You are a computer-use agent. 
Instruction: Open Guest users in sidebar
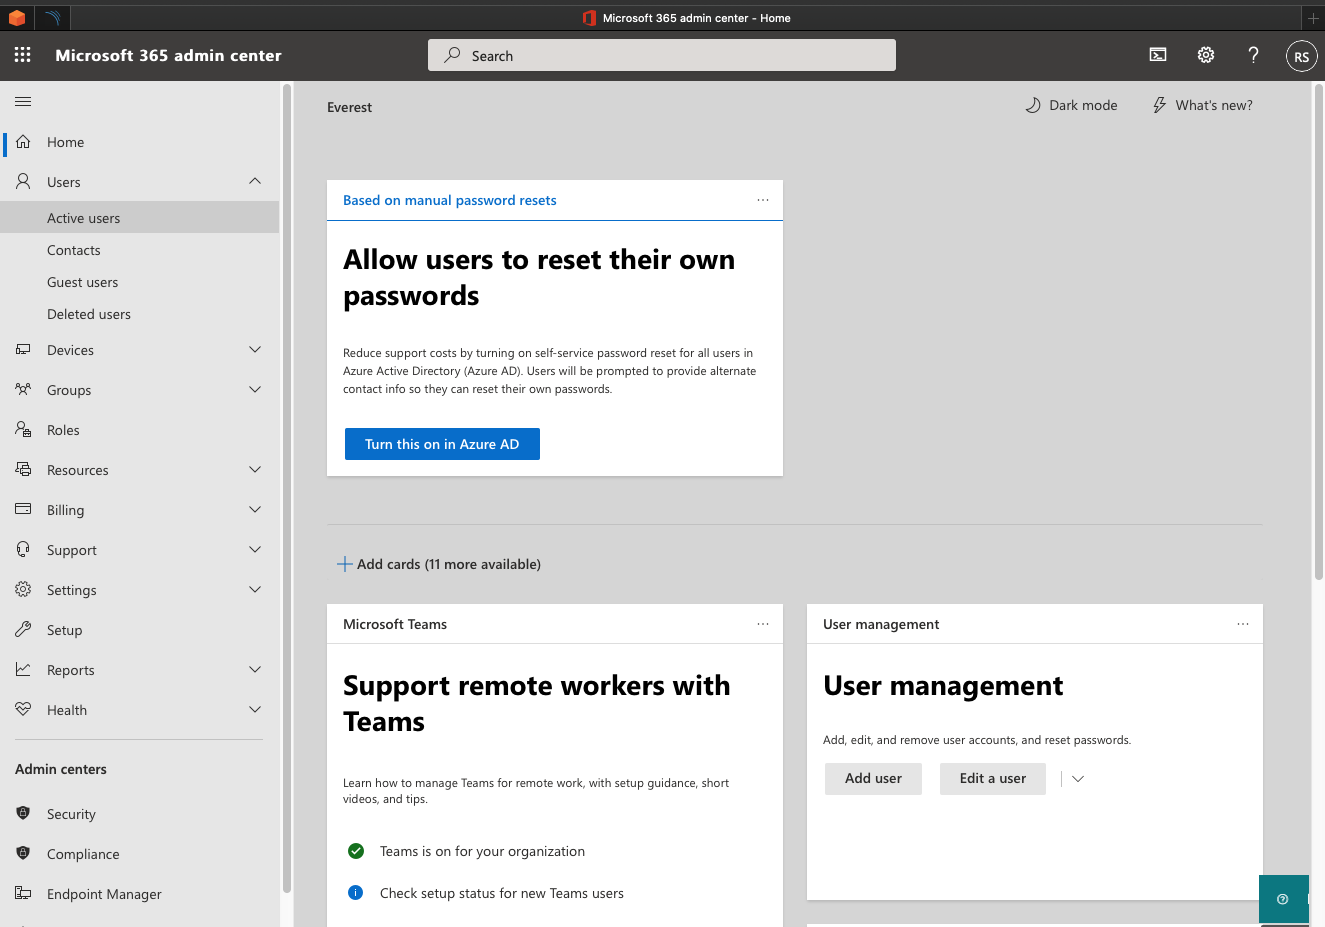tap(139, 282)
